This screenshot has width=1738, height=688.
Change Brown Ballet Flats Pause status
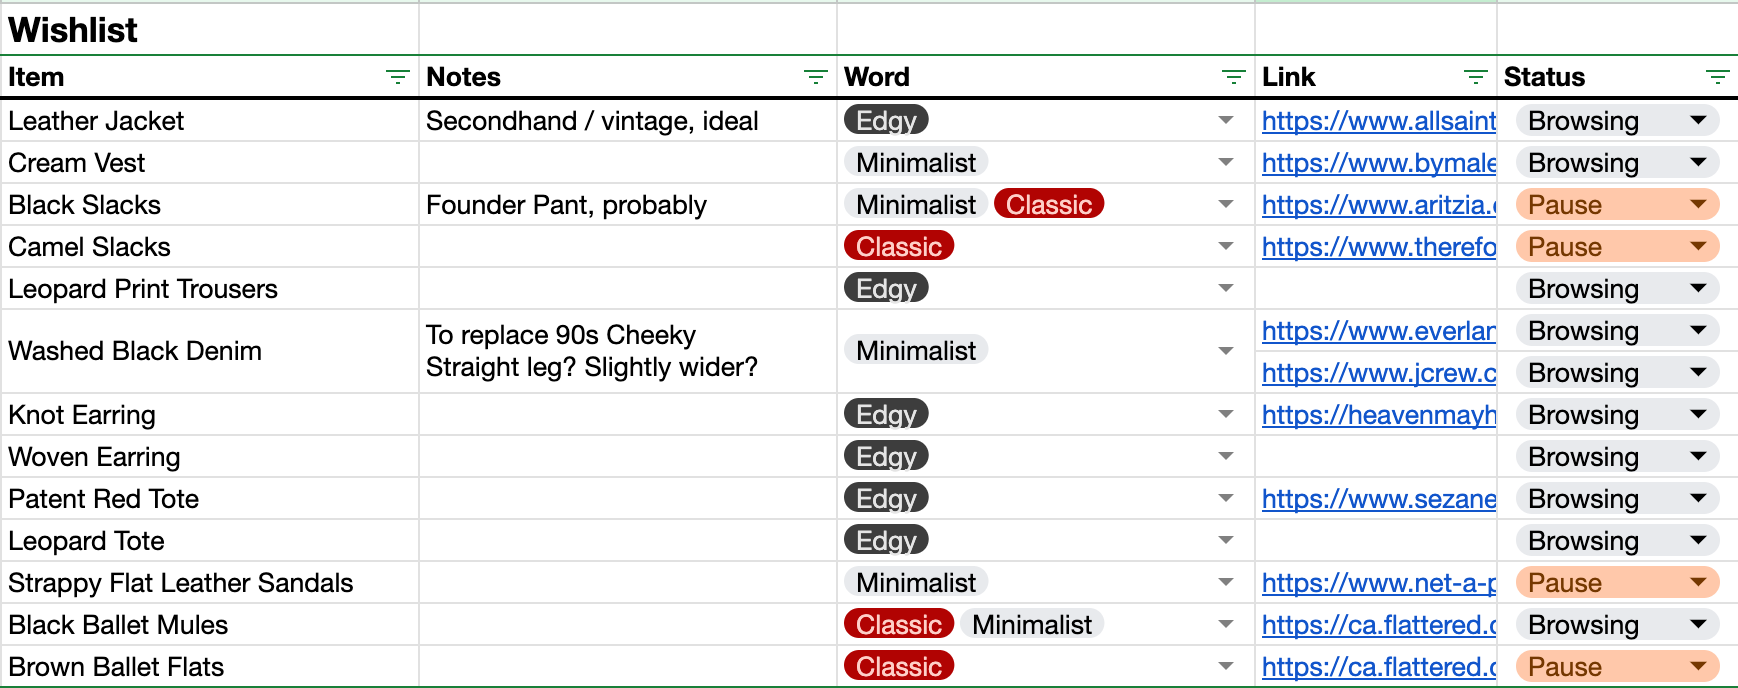(x=1618, y=666)
